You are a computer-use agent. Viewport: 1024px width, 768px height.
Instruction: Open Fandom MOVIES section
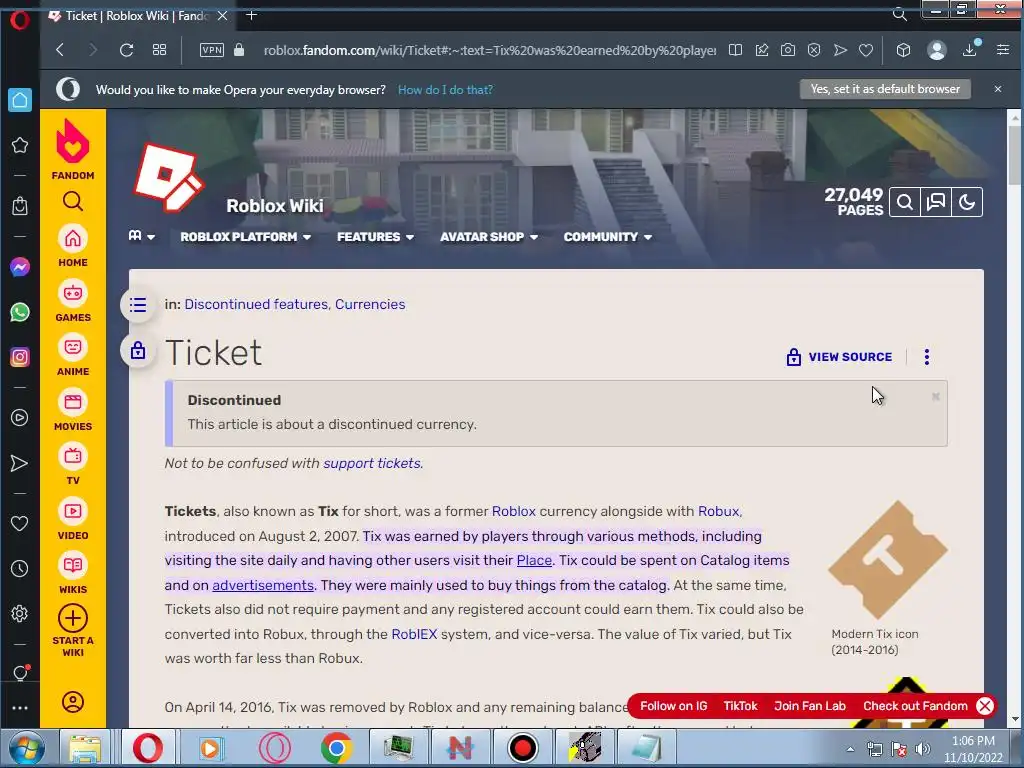pyautogui.click(x=72, y=410)
